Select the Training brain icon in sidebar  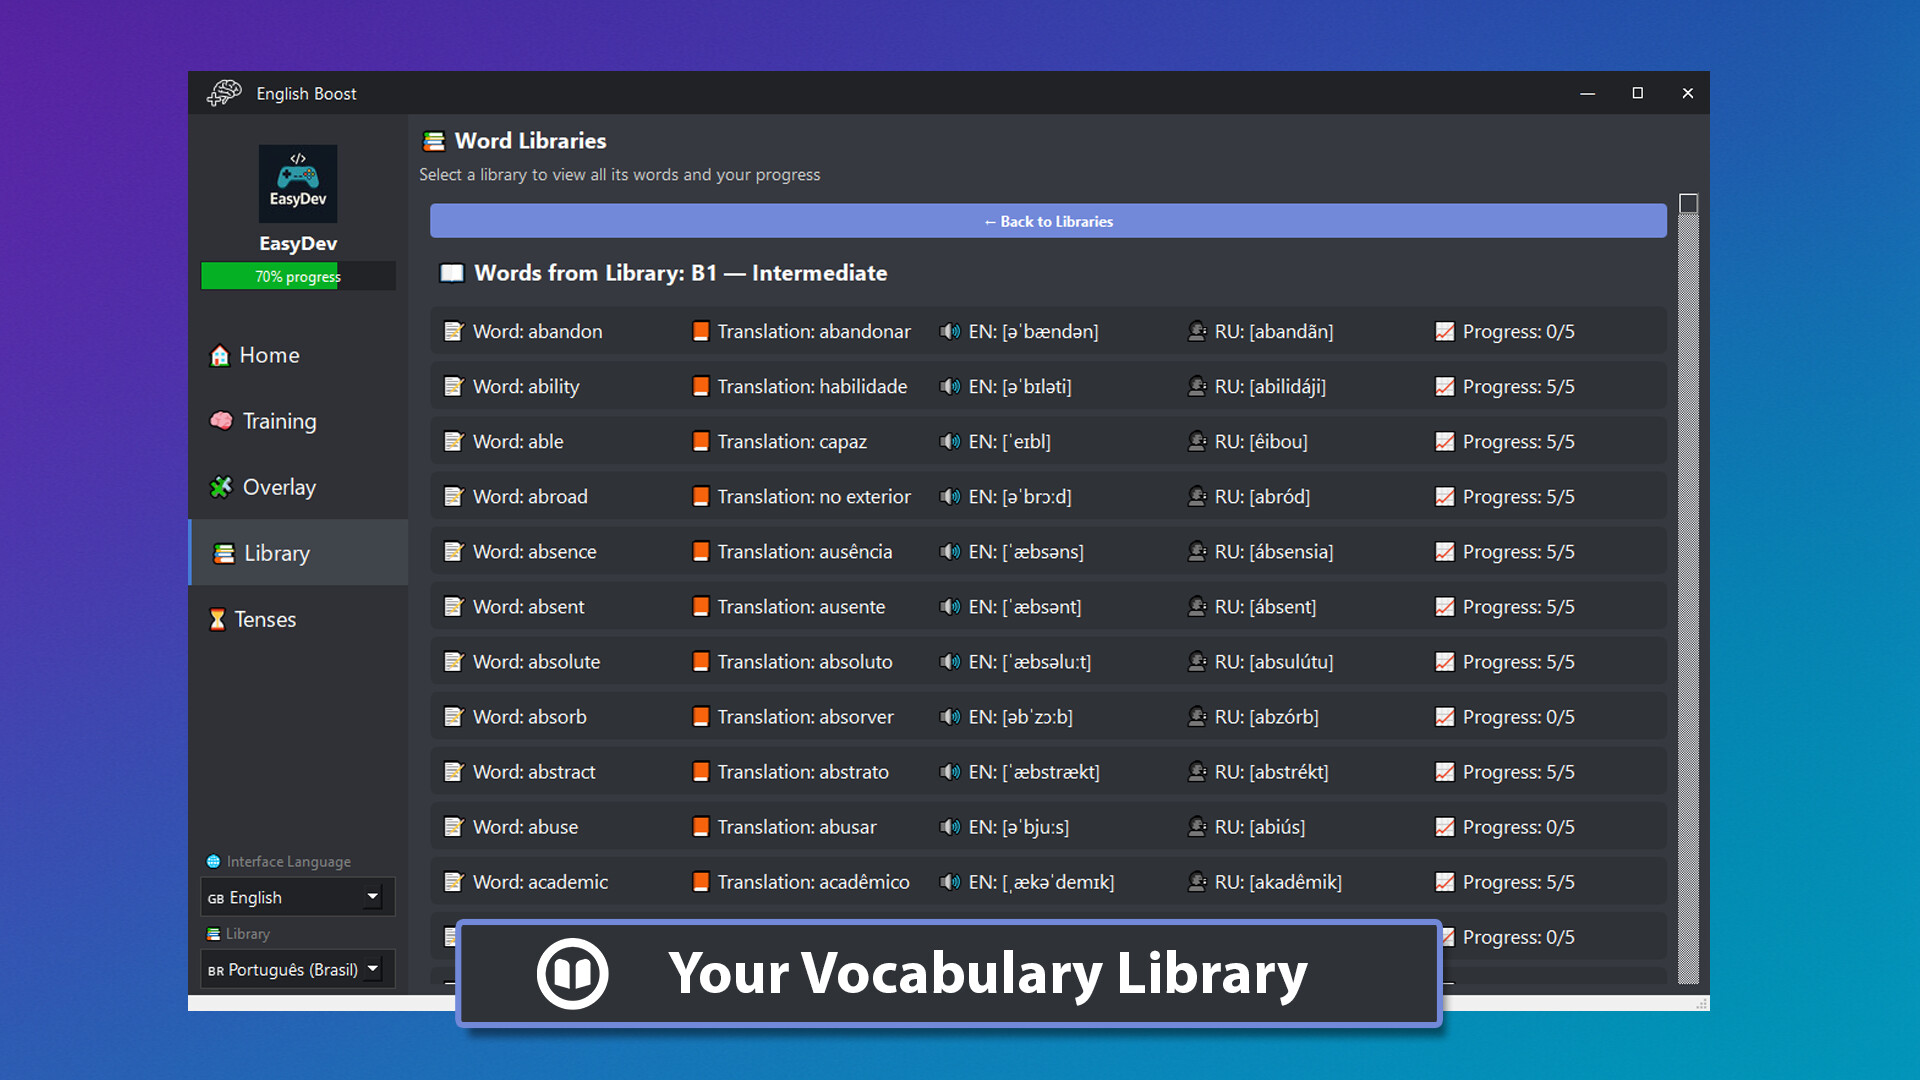point(219,421)
